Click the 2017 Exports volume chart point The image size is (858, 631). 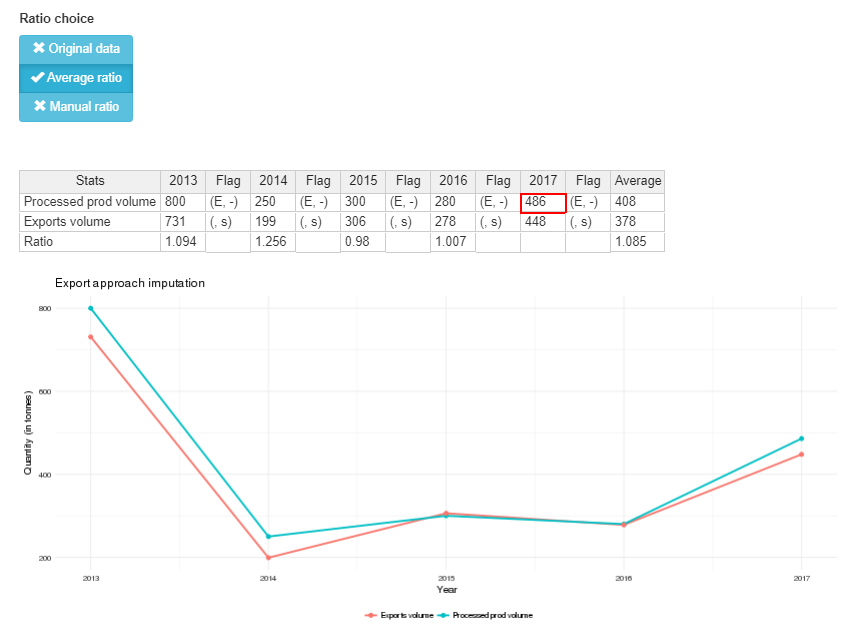[x=801, y=454]
